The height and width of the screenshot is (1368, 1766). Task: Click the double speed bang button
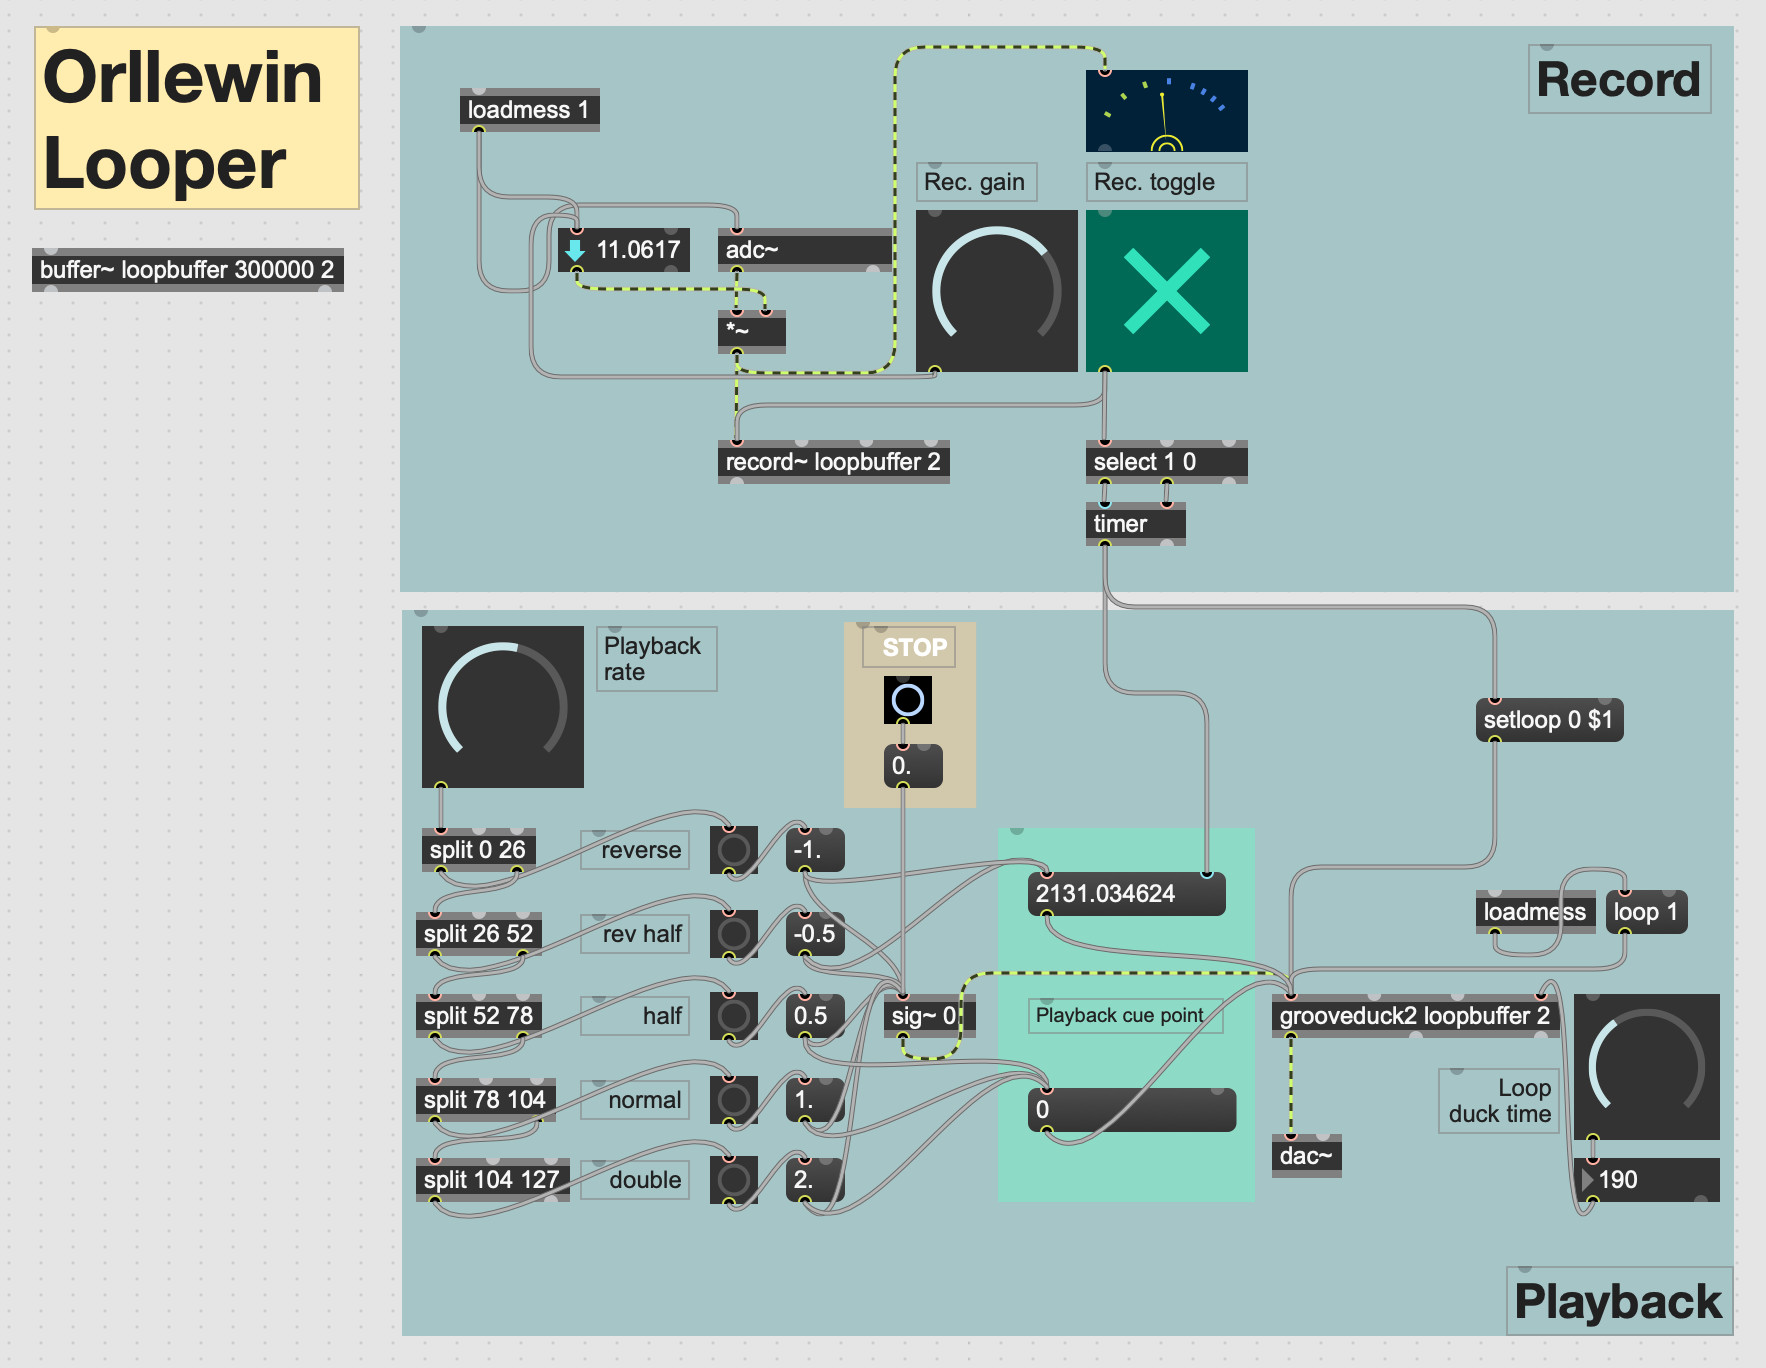coord(734,1180)
